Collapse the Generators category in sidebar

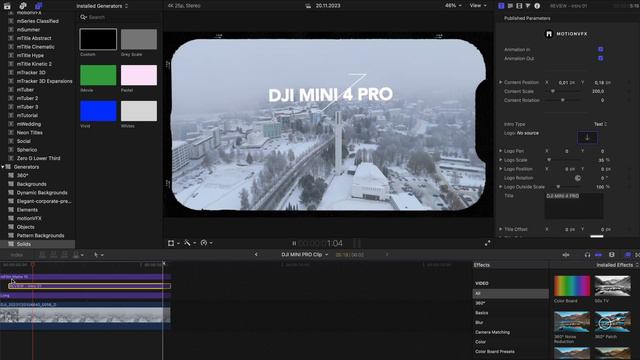click(x=3, y=167)
